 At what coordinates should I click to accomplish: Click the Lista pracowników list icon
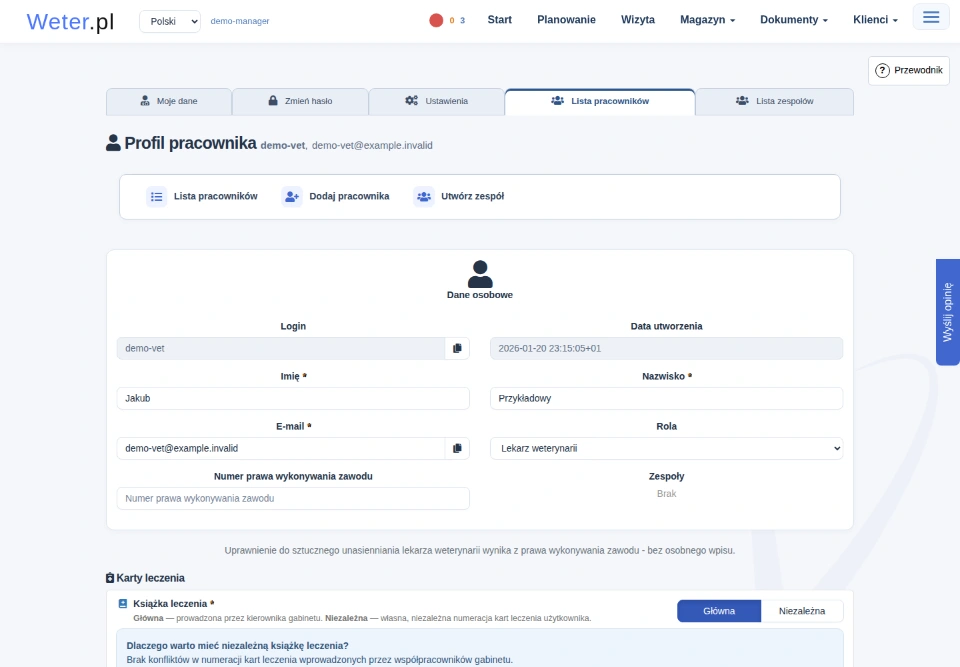point(157,197)
